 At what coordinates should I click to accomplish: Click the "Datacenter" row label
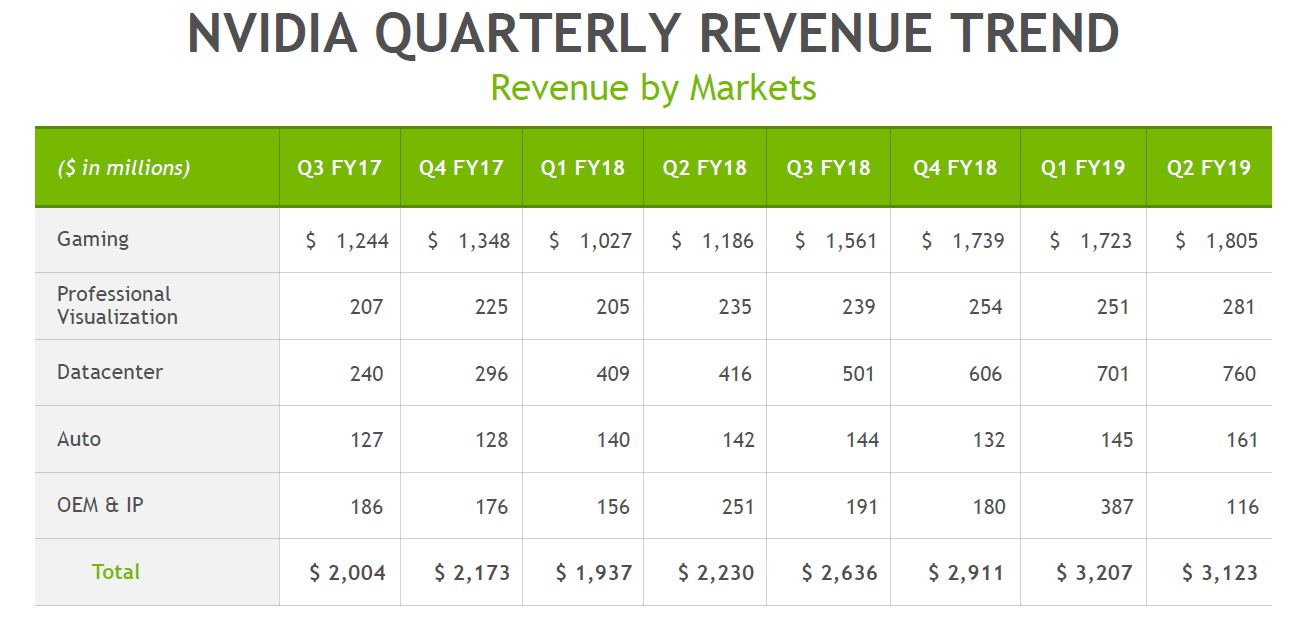click(x=110, y=372)
